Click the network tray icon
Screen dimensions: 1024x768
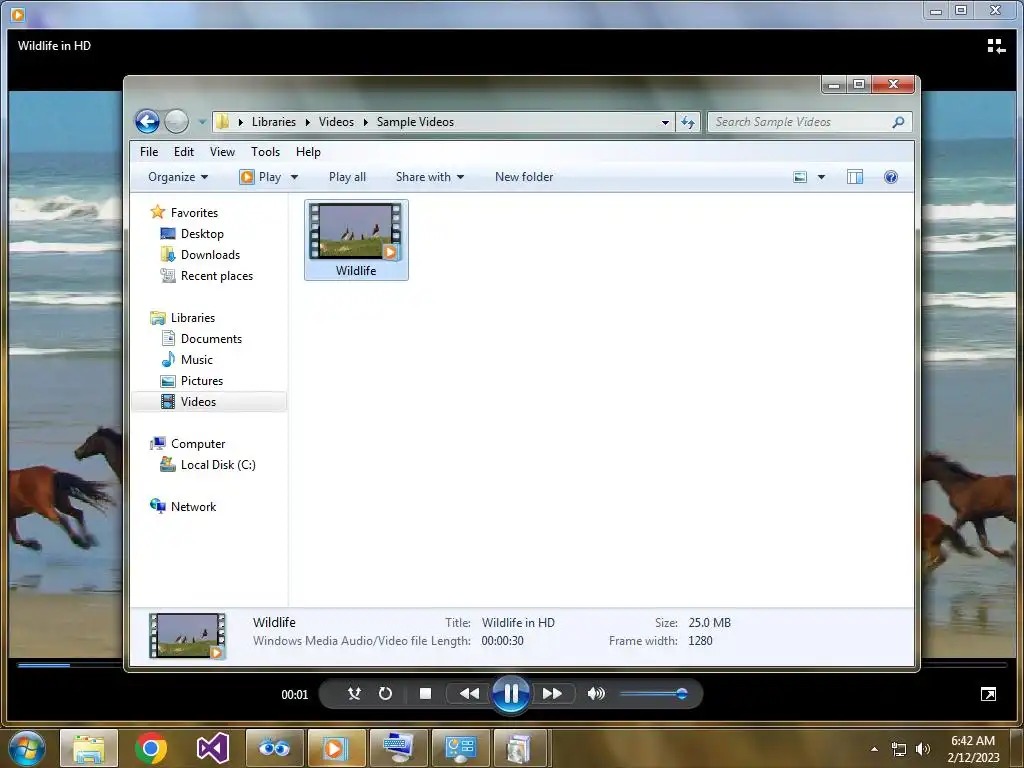[899, 749]
